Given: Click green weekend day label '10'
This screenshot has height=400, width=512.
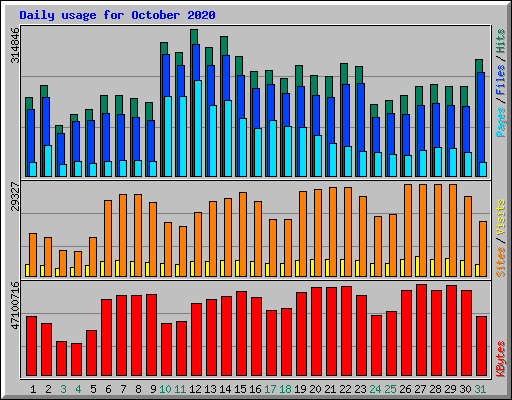Looking at the screenshot, I should click(165, 389).
